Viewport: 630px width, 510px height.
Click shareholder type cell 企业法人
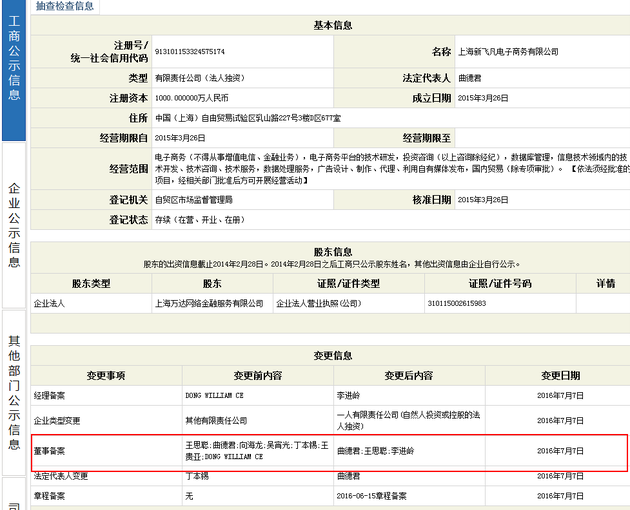[49, 303]
